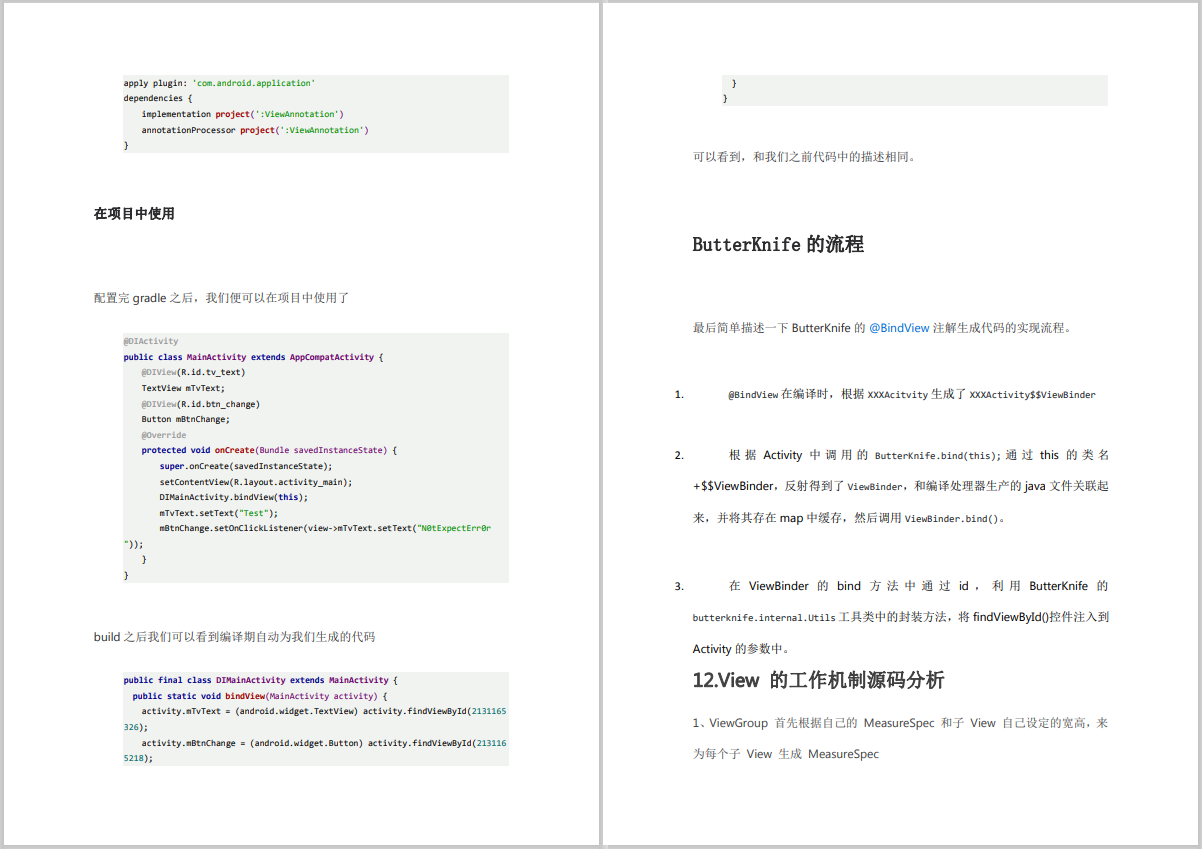The image size is (1202, 849).
Task: Click paragraph starting "1、ViewGroup 首先根据自己的 MeasureSpec"
Action: pyautogui.click(x=900, y=723)
